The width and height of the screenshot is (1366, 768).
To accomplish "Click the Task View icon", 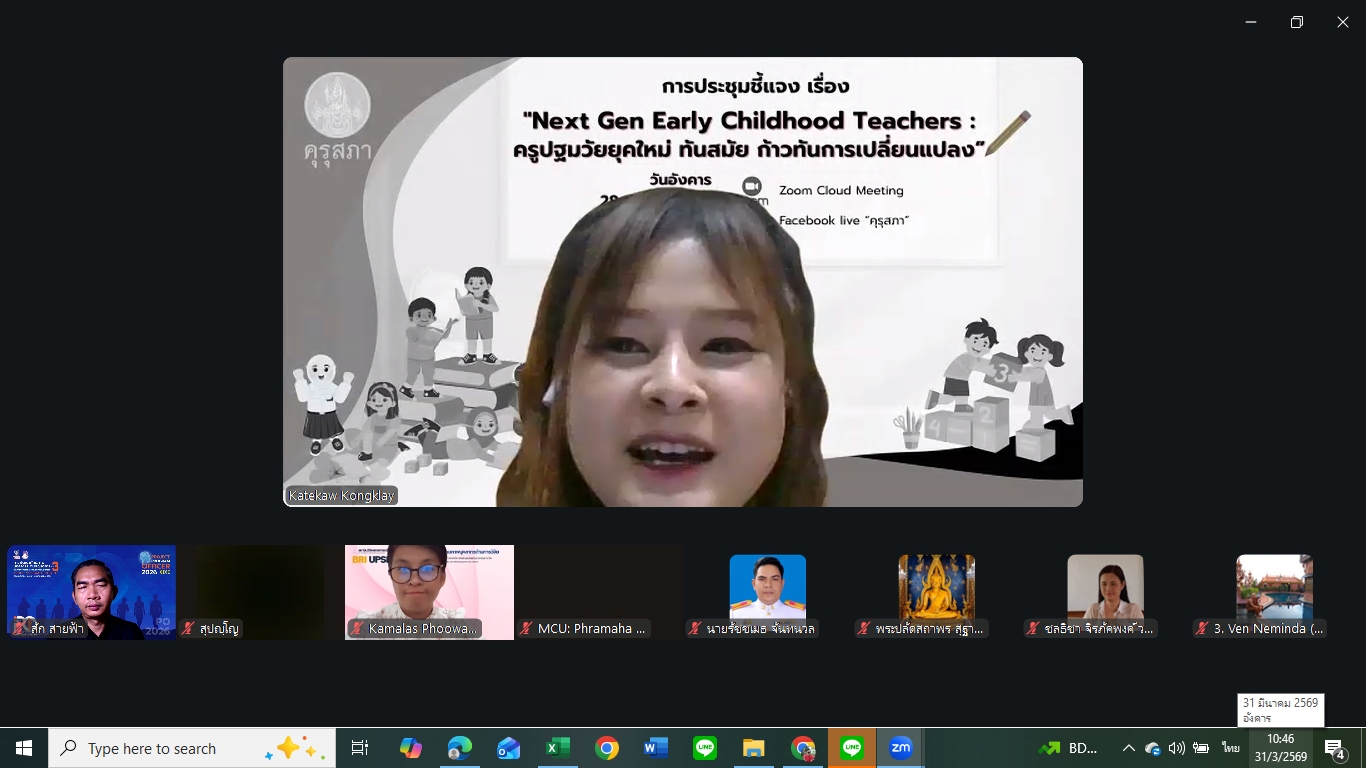I will (x=360, y=748).
